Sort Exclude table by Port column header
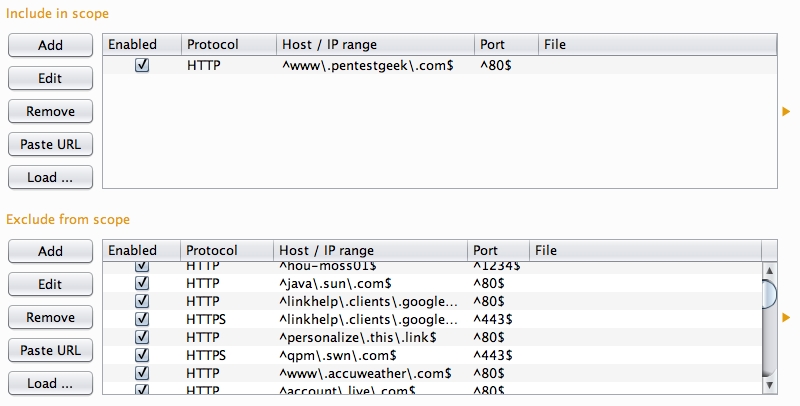The height and width of the screenshot is (406, 800). pos(497,250)
